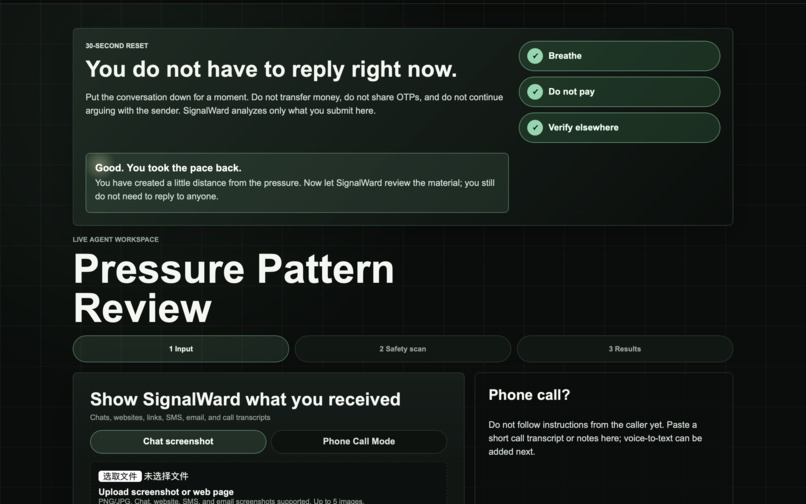This screenshot has width=806, height=504.
Task: Click the 选取文件 choose file button
Action: click(x=120, y=476)
